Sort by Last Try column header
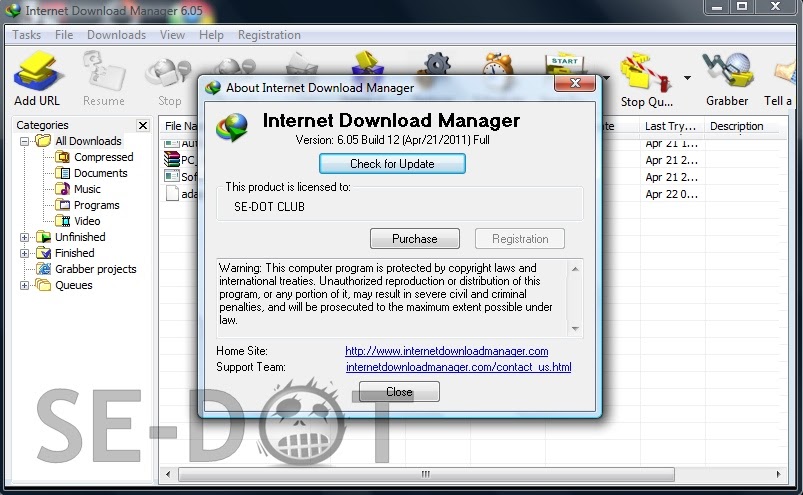The width and height of the screenshot is (803, 495). click(x=672, y=126)
